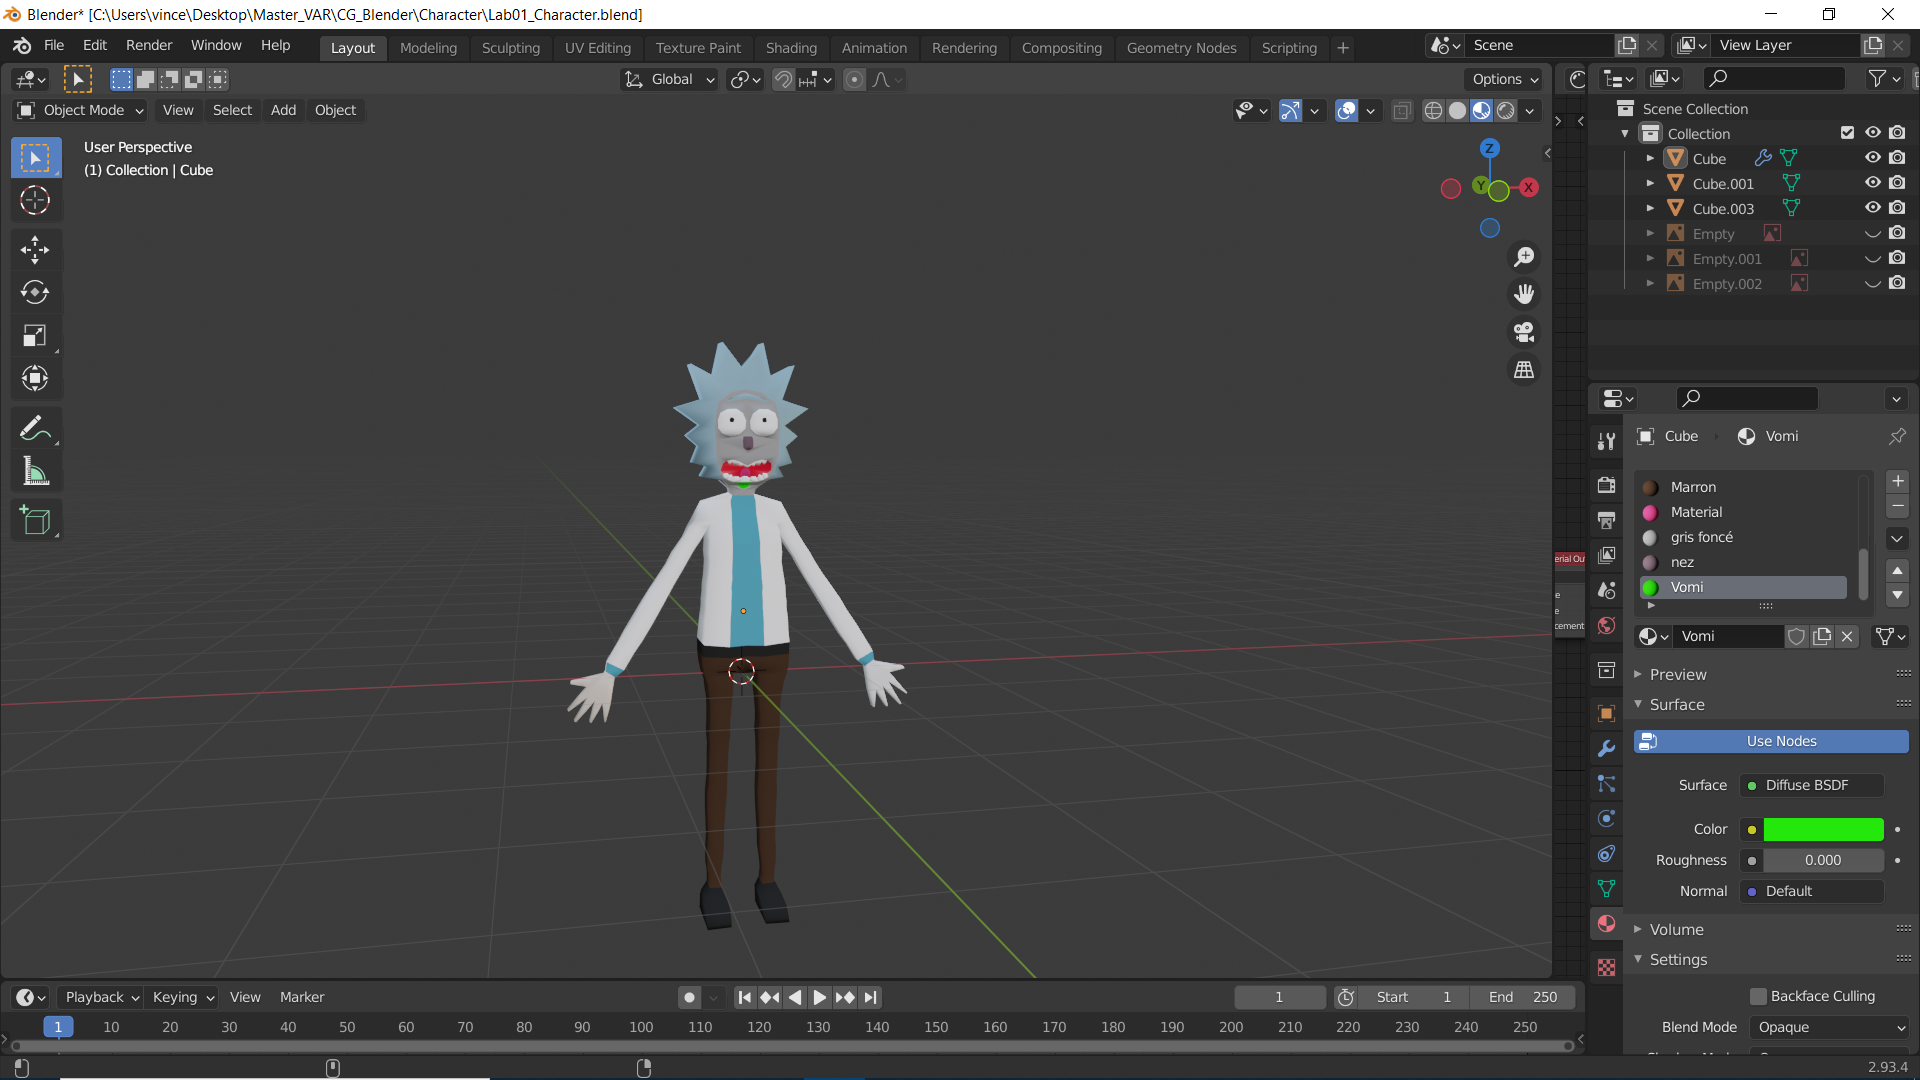Activate the Move tool
Viewport: 1920px width, 1080px height.
click(35, 249)
